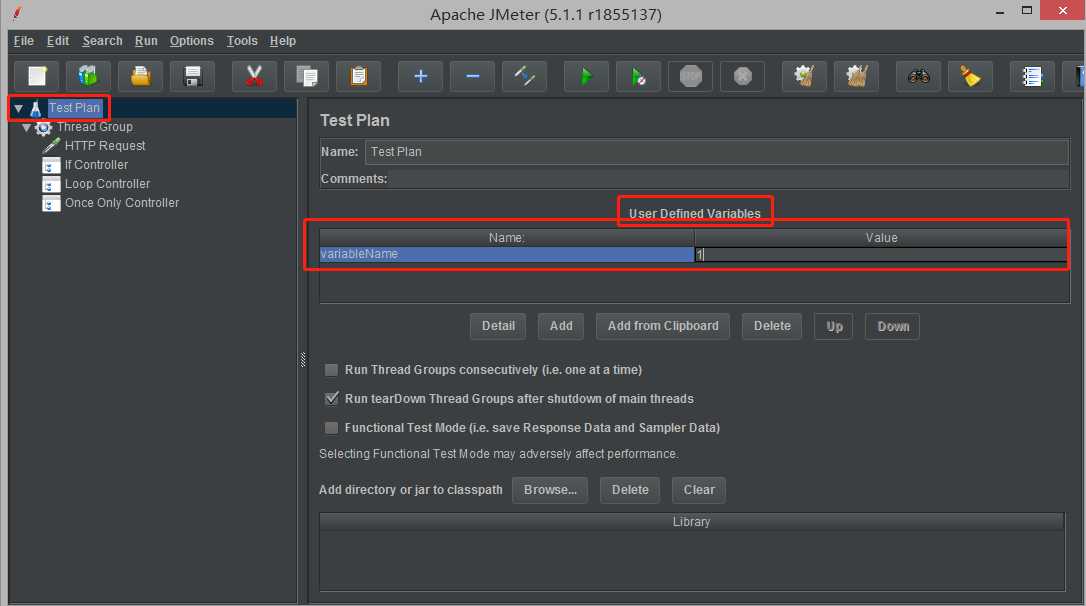Image resolution: width=1086 pixels, height=606 pixels.
Task: Expand all nodes with plus icon
Action: tap(420, 76)
